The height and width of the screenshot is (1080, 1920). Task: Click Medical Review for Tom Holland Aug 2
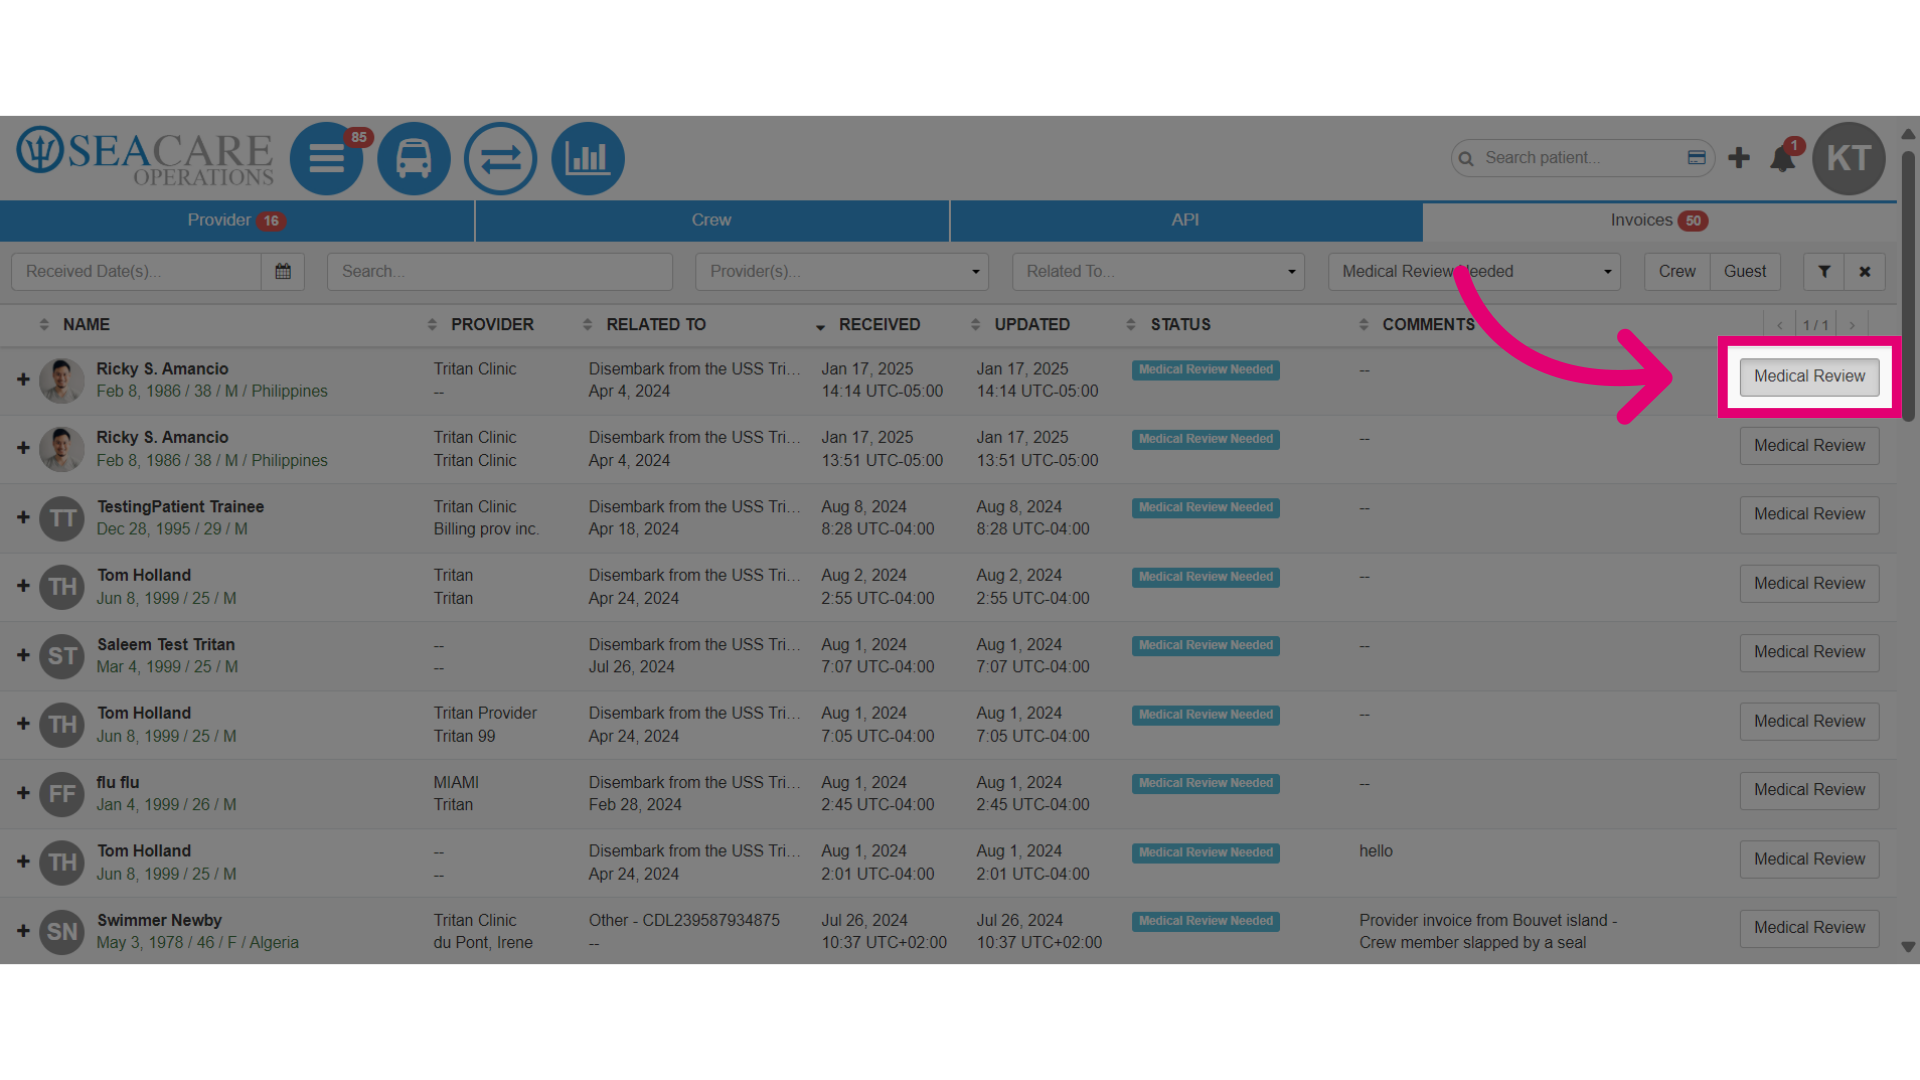(1809, 584)
